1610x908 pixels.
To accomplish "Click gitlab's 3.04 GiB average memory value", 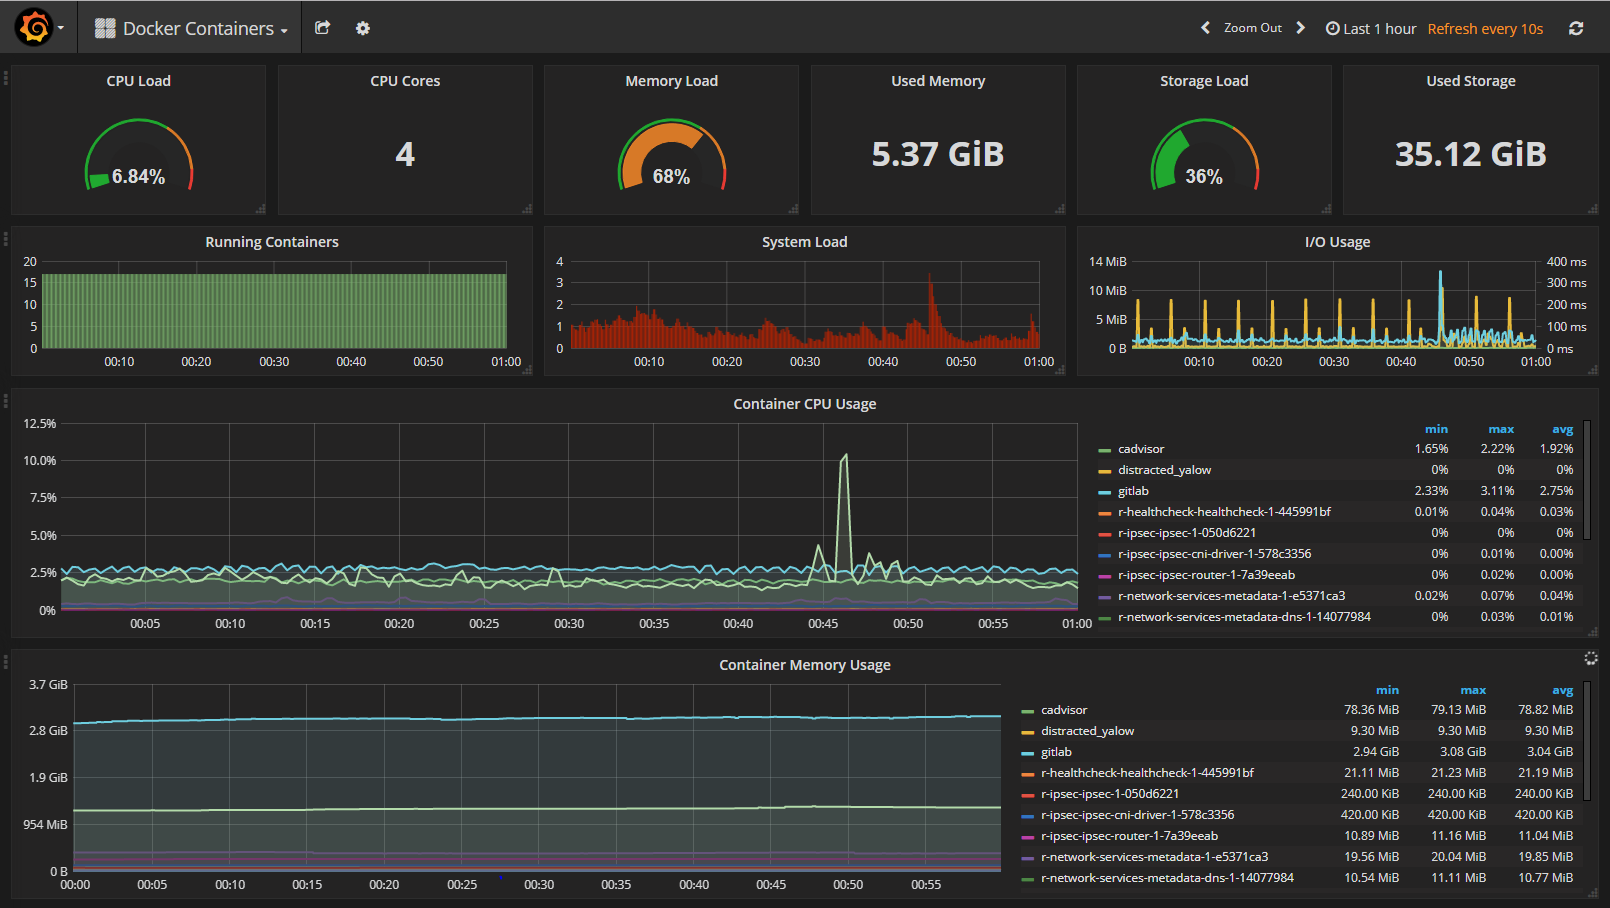I will click(1549, 752).
